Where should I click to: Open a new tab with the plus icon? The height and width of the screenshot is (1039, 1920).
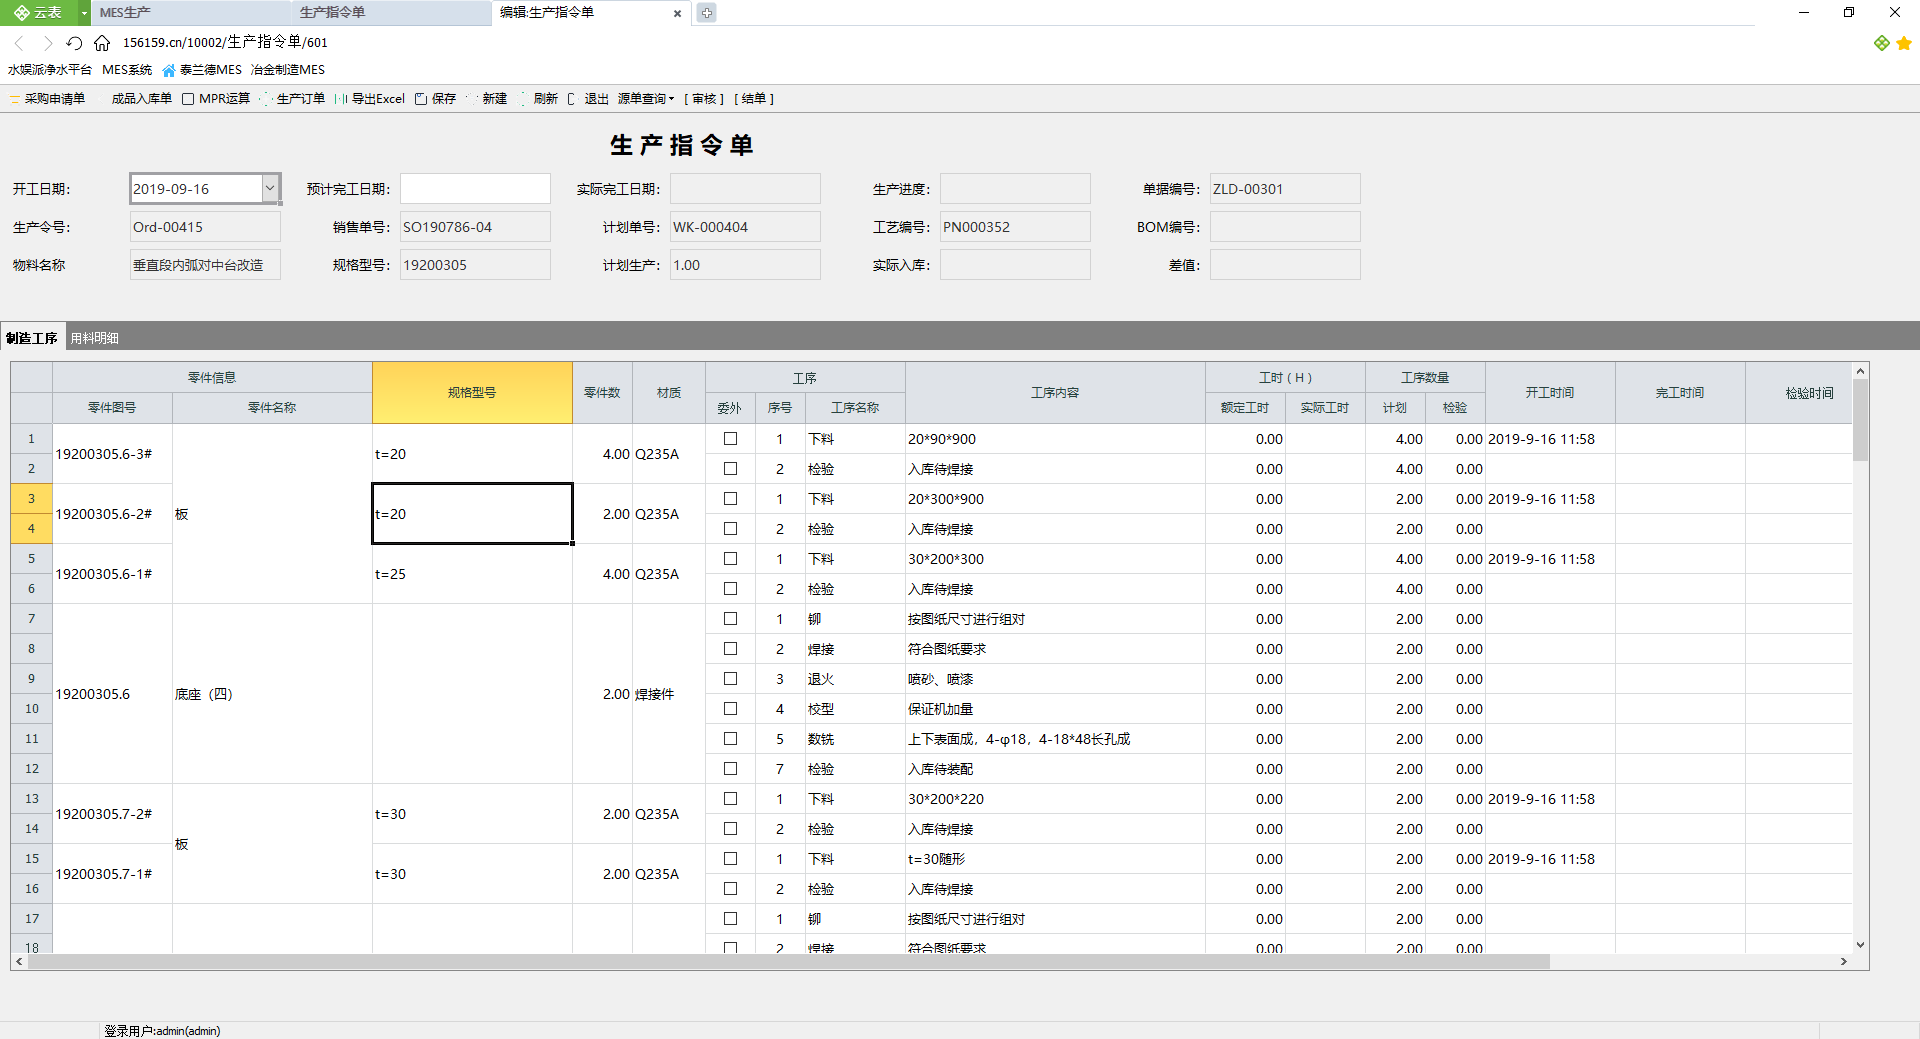click(x=706, y=13)
